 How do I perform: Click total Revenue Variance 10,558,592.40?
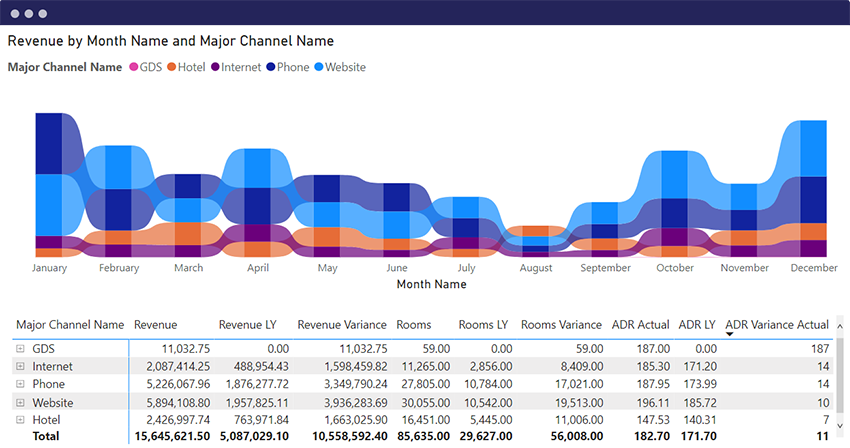coord(350,436)
